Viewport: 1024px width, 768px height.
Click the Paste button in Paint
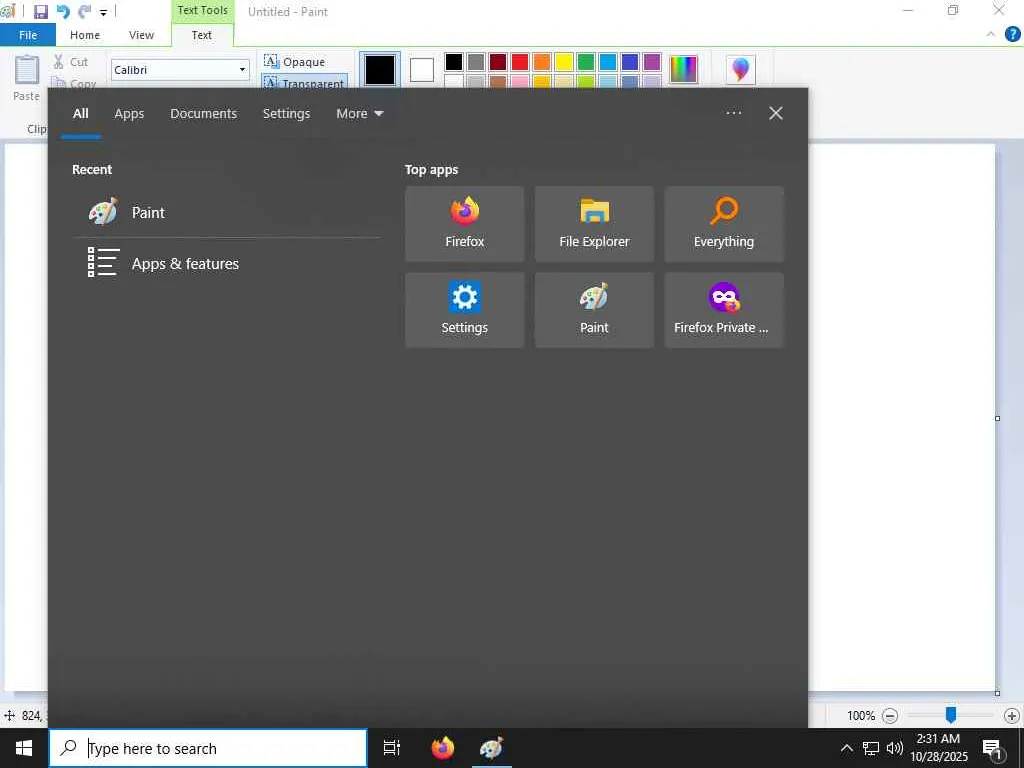click(x=27, y=78)
